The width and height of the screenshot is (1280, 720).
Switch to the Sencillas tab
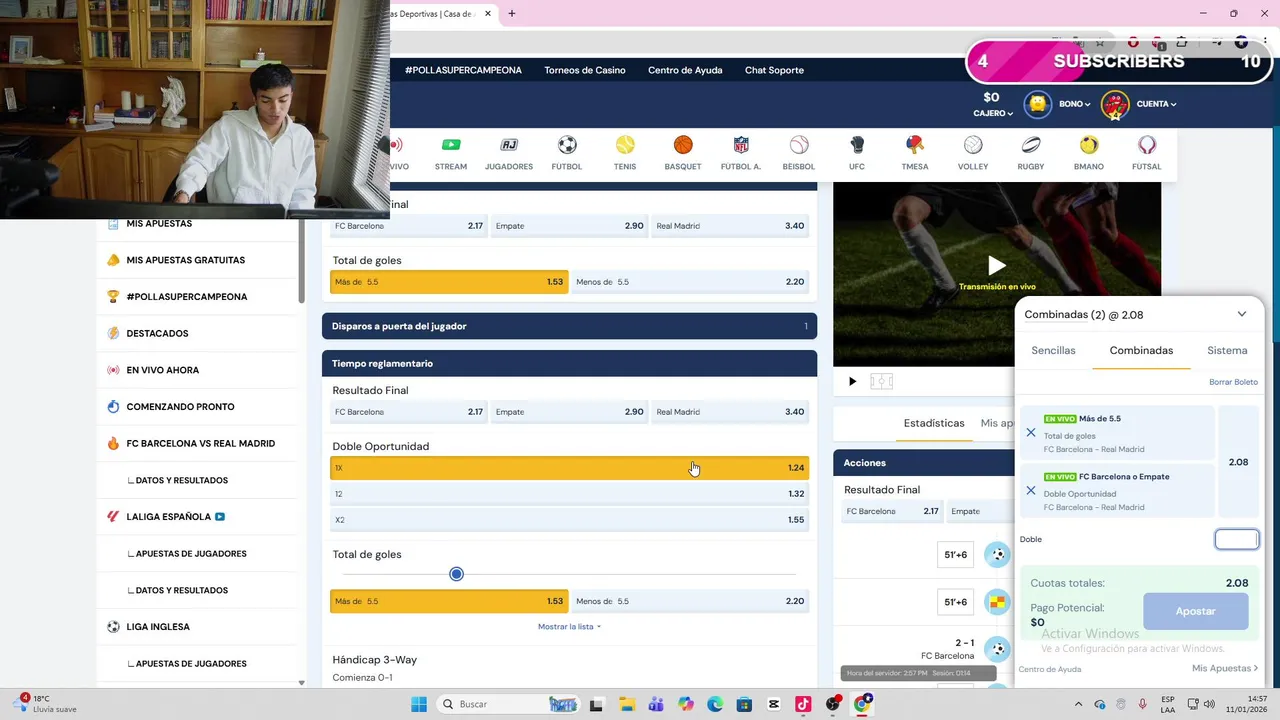click(x=1053, y=351)
